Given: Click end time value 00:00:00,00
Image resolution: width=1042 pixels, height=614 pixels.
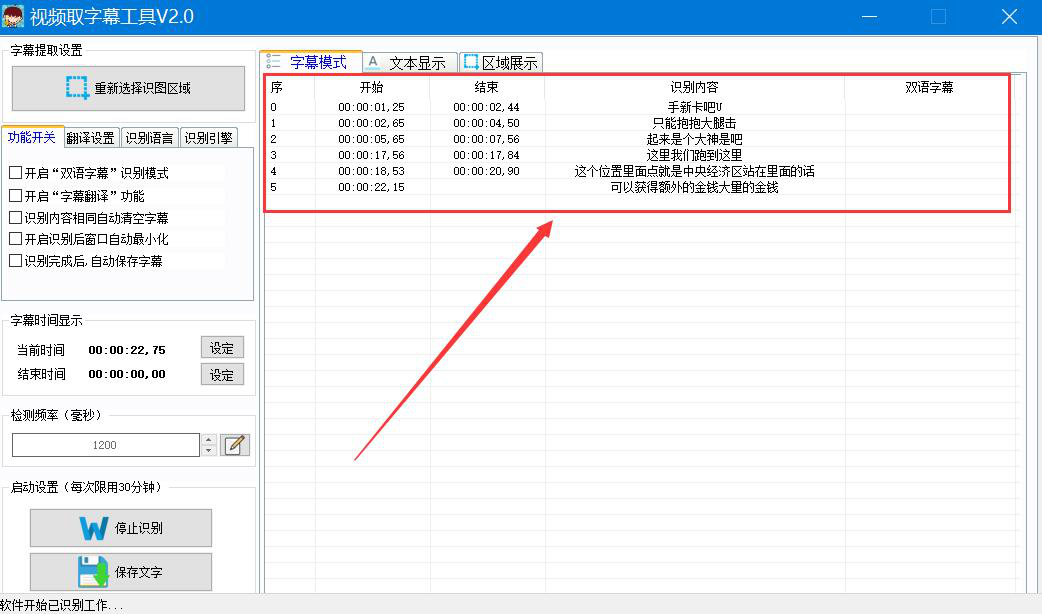Looking at the screenshot, I should click(x=127, y=374).
